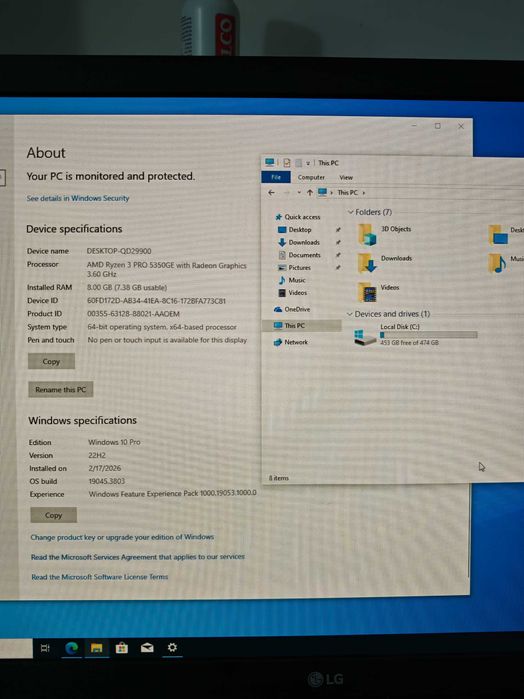Open Change product key or upgrade link

(122, 537)
